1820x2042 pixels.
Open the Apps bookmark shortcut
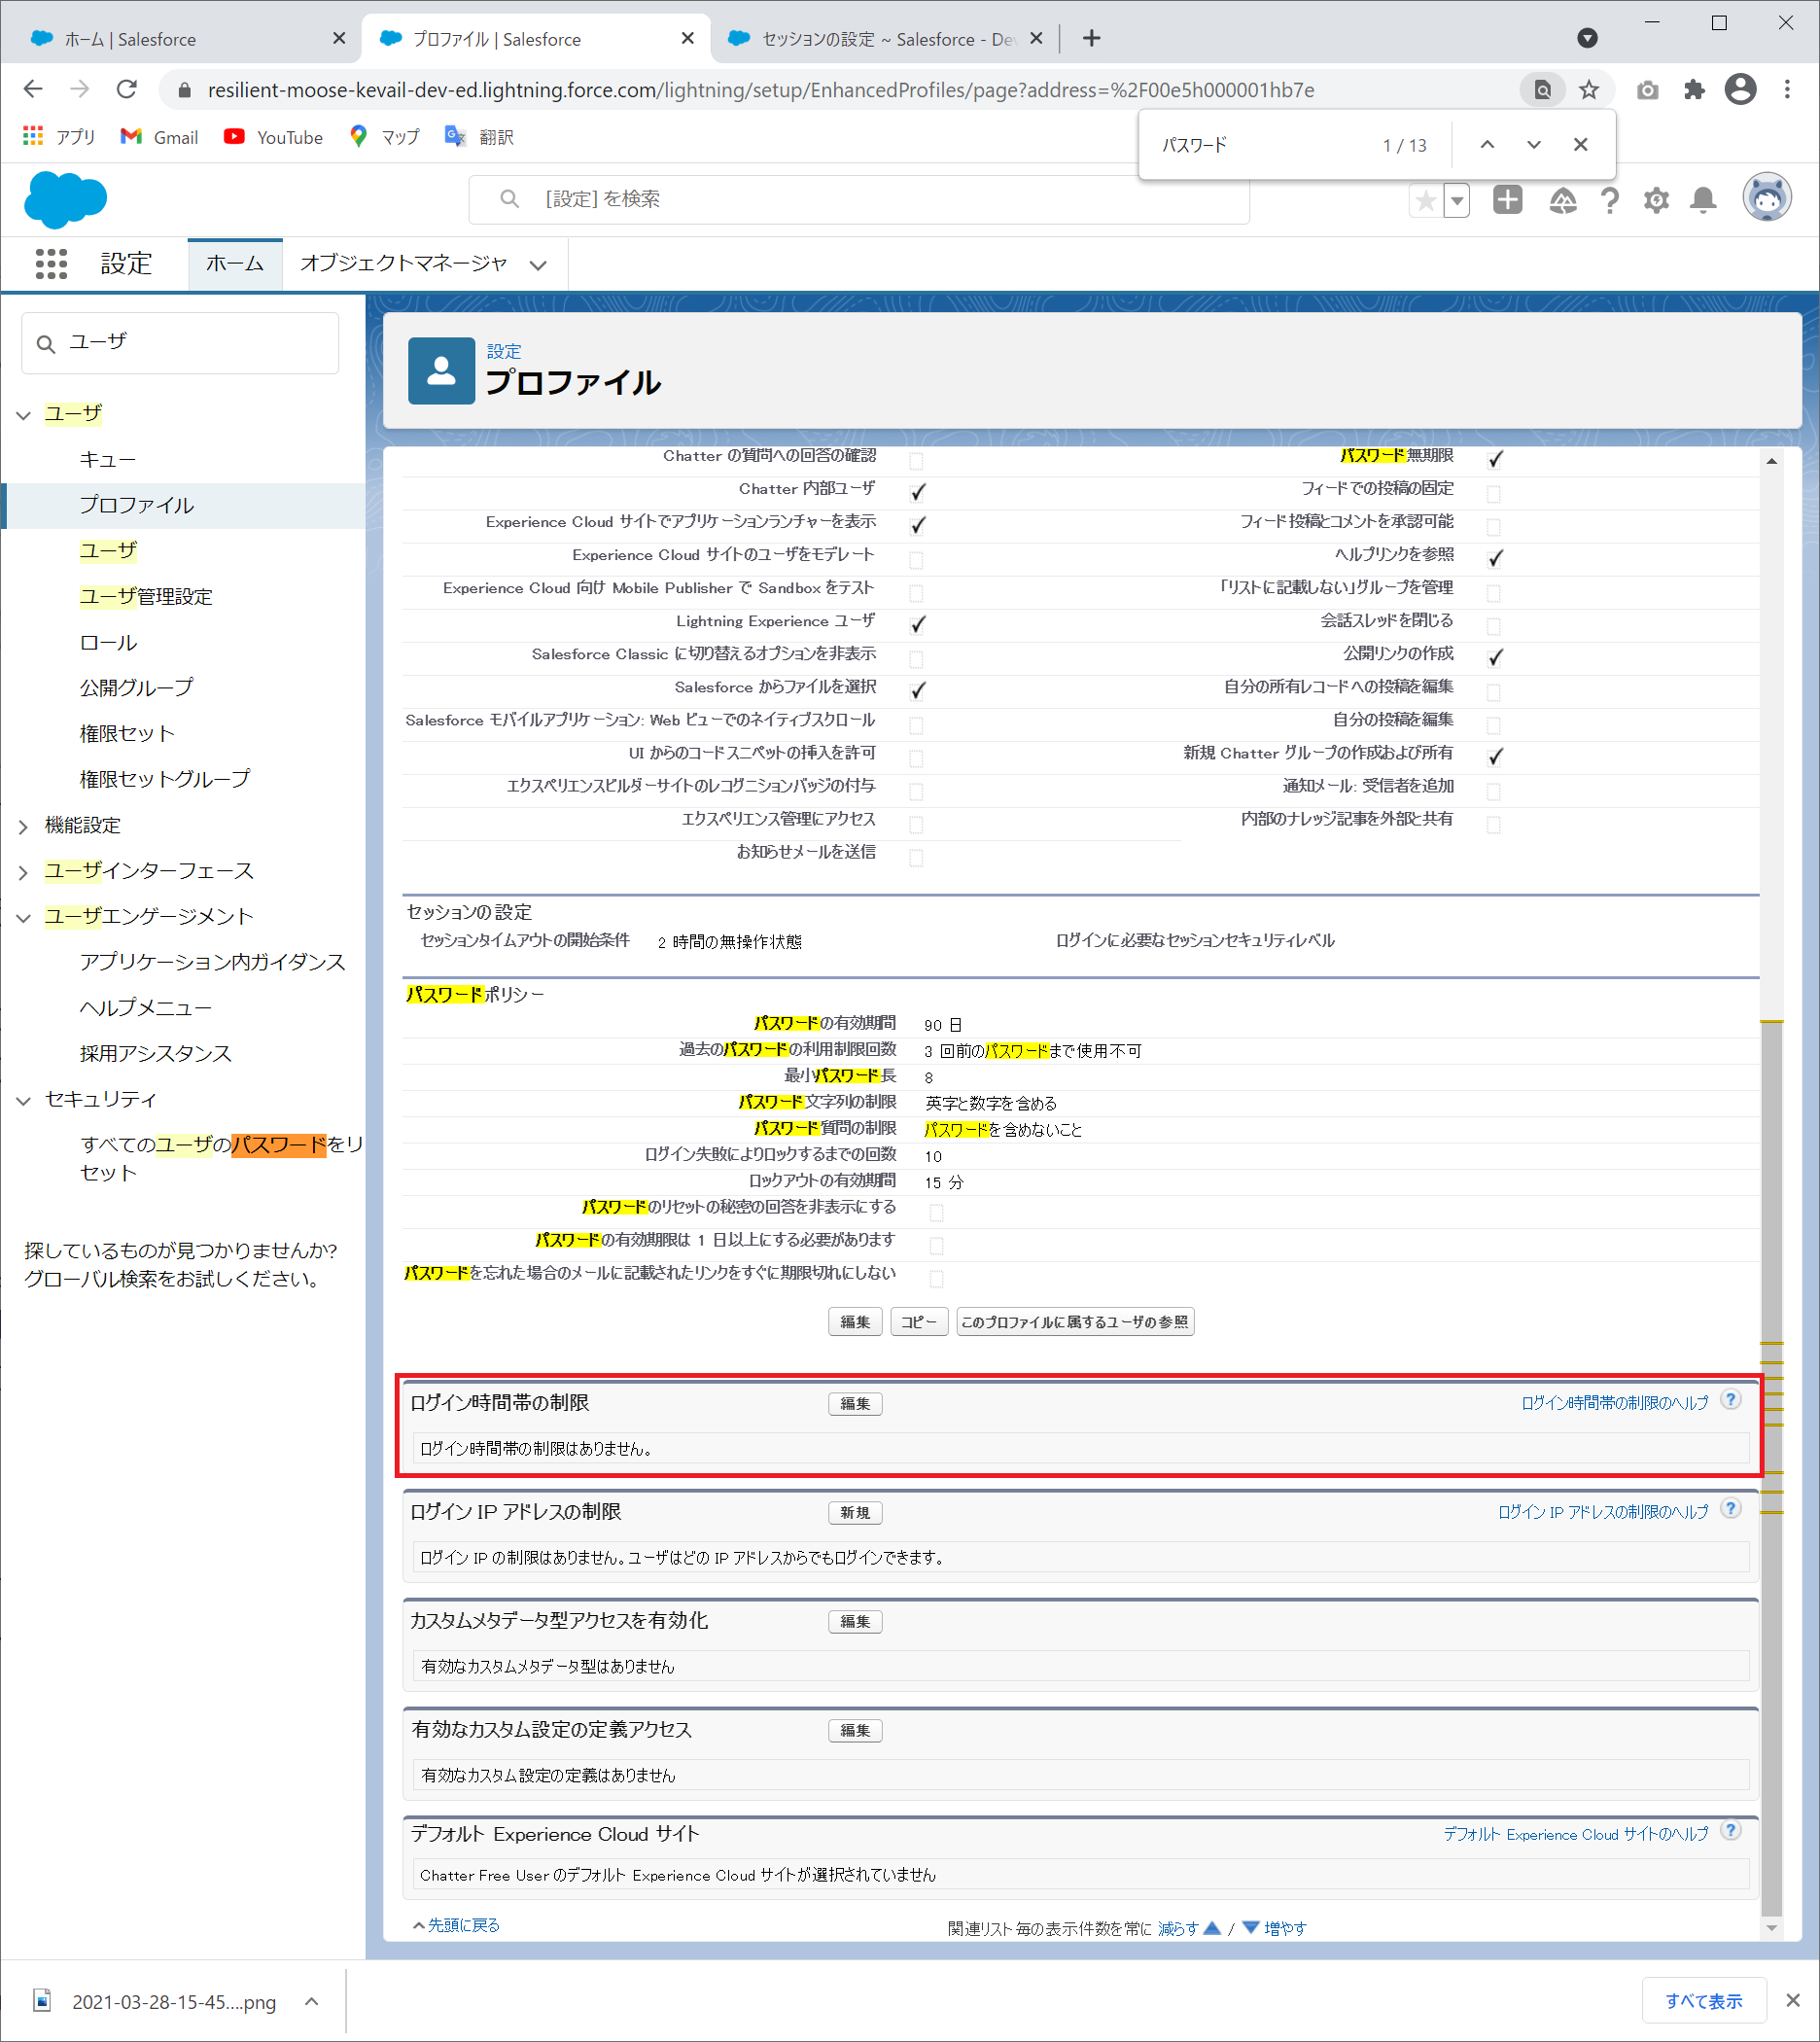click(x=59, y=137)
